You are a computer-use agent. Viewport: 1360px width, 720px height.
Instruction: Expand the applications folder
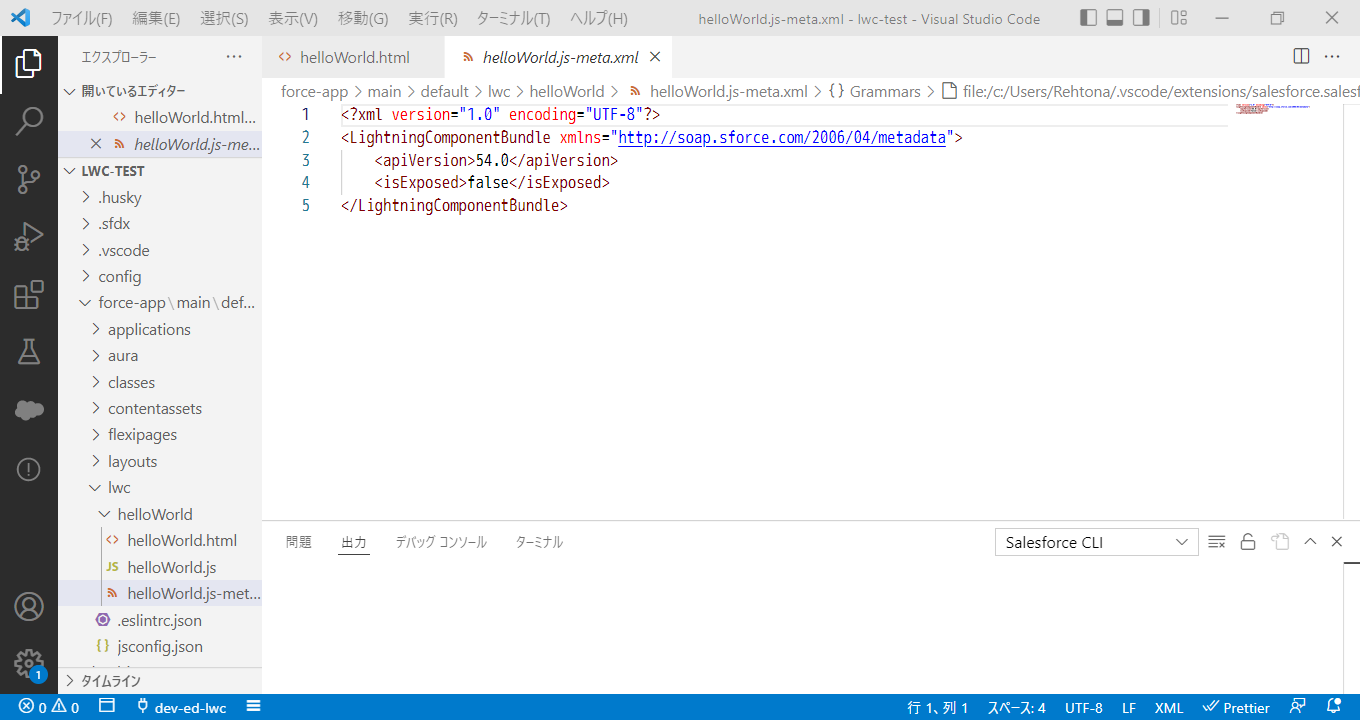tap(160, 329)
